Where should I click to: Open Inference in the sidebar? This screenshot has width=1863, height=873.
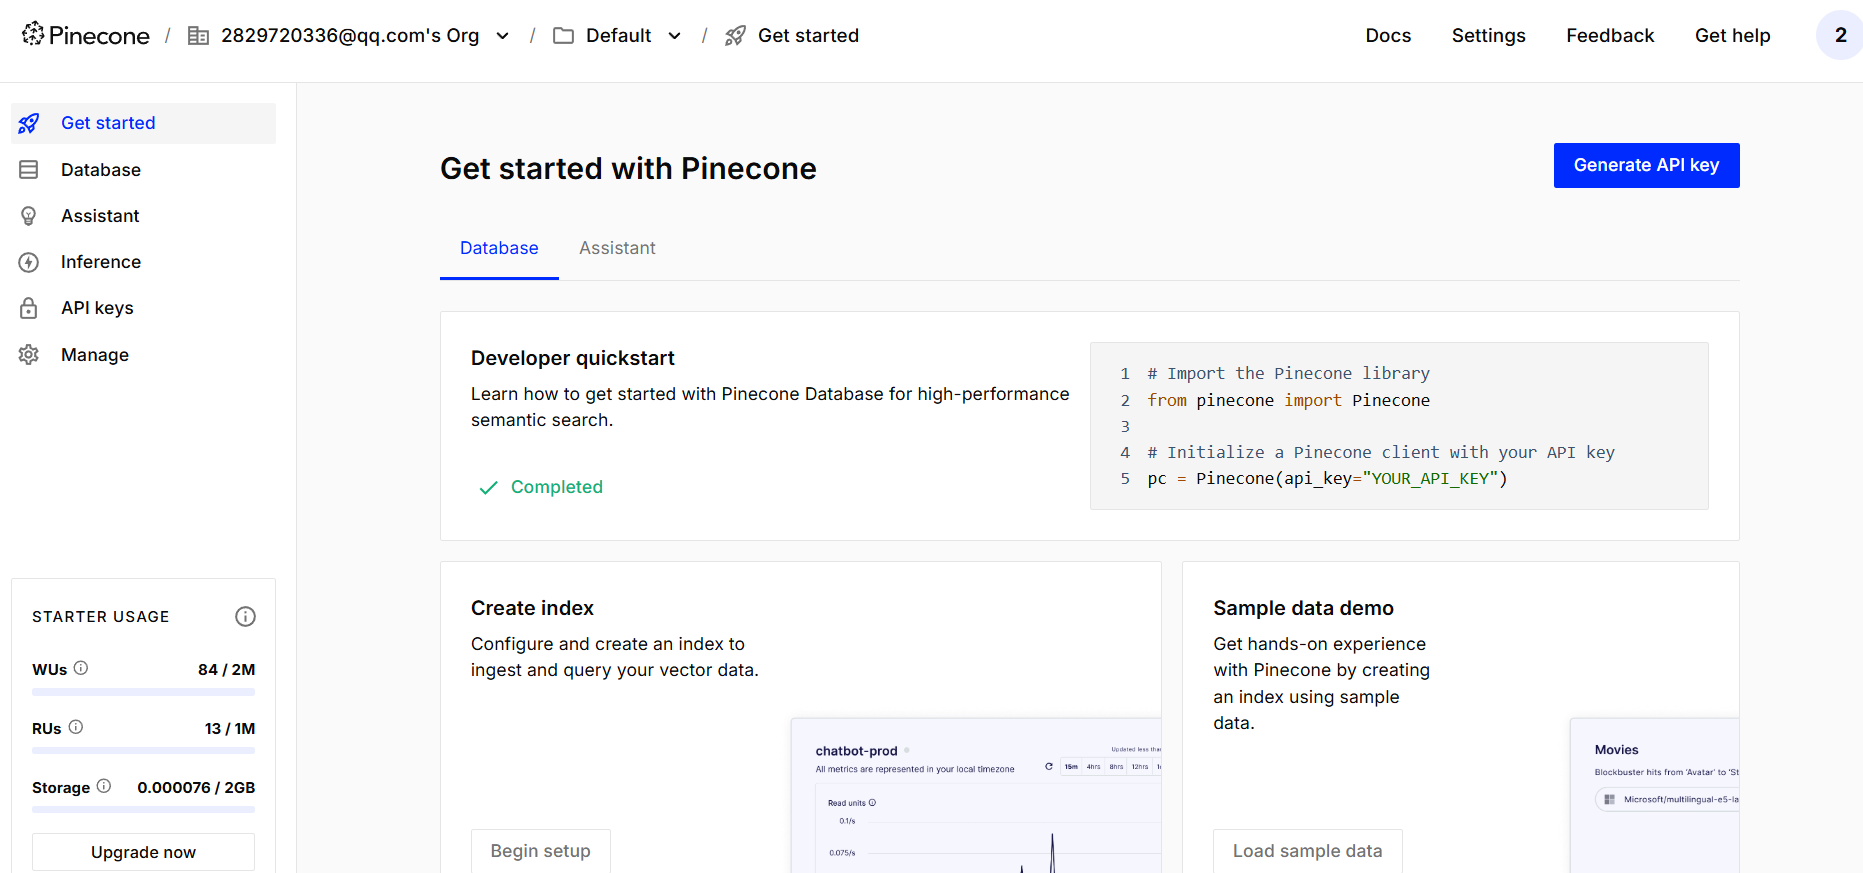[143, 262]
